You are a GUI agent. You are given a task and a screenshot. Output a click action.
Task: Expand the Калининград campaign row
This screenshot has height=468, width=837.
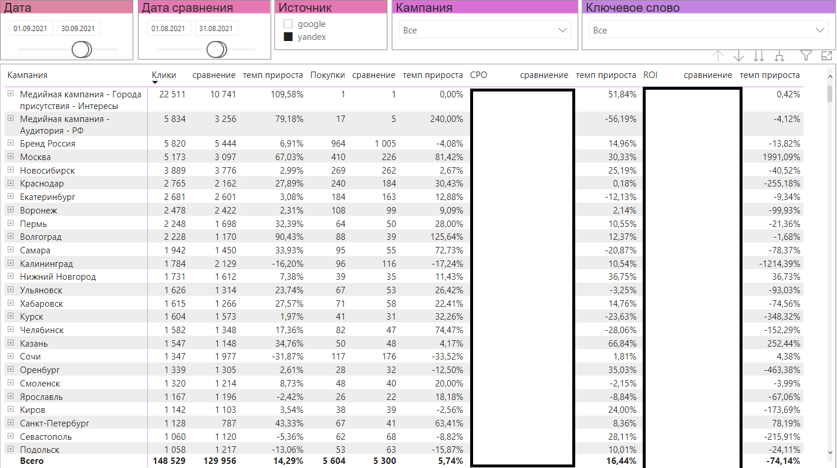pos(10,263)
